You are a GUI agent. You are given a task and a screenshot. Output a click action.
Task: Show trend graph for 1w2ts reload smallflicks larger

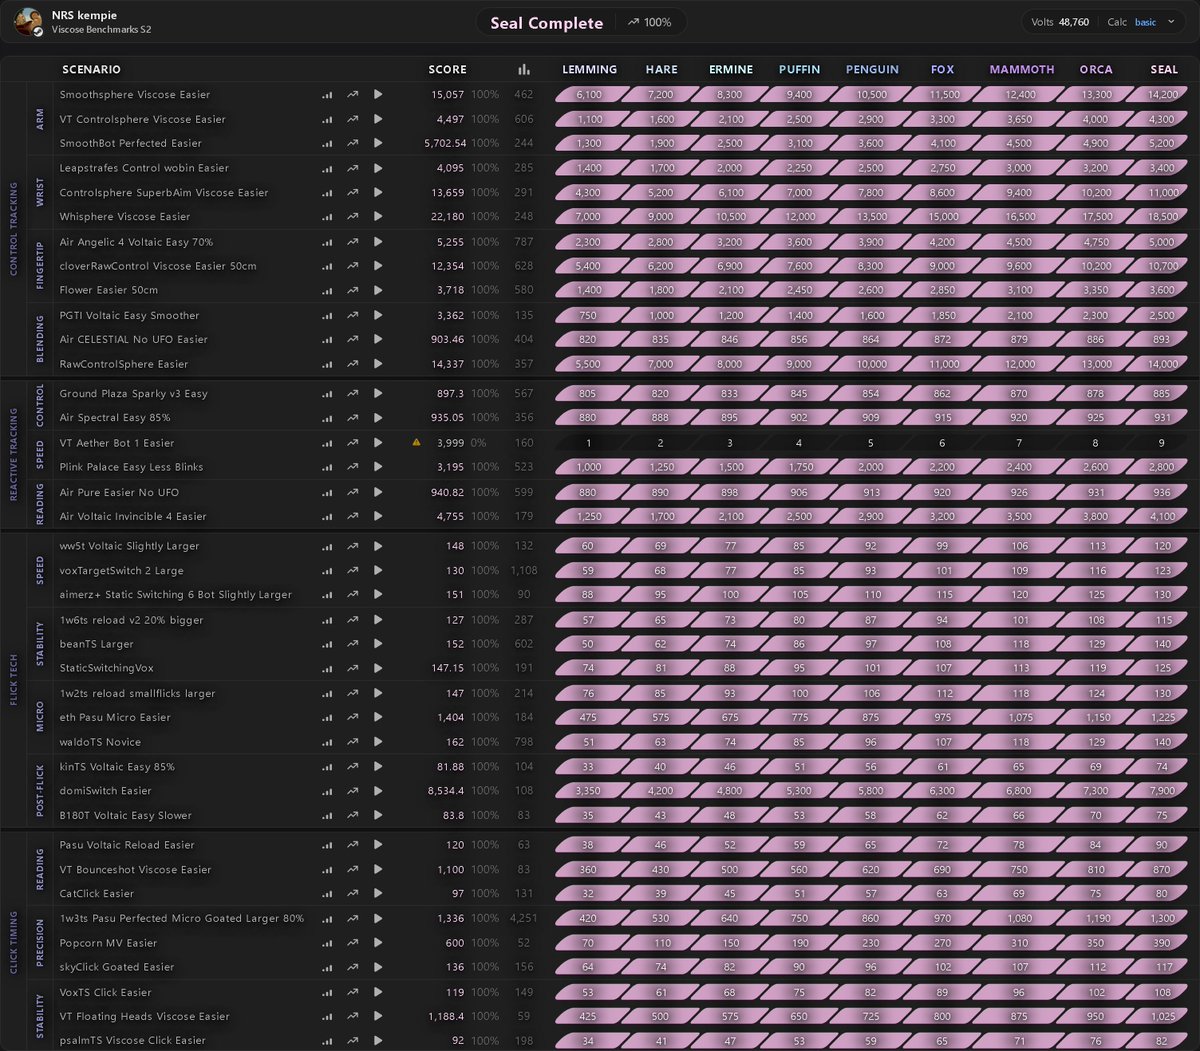(x=353, y=693)
